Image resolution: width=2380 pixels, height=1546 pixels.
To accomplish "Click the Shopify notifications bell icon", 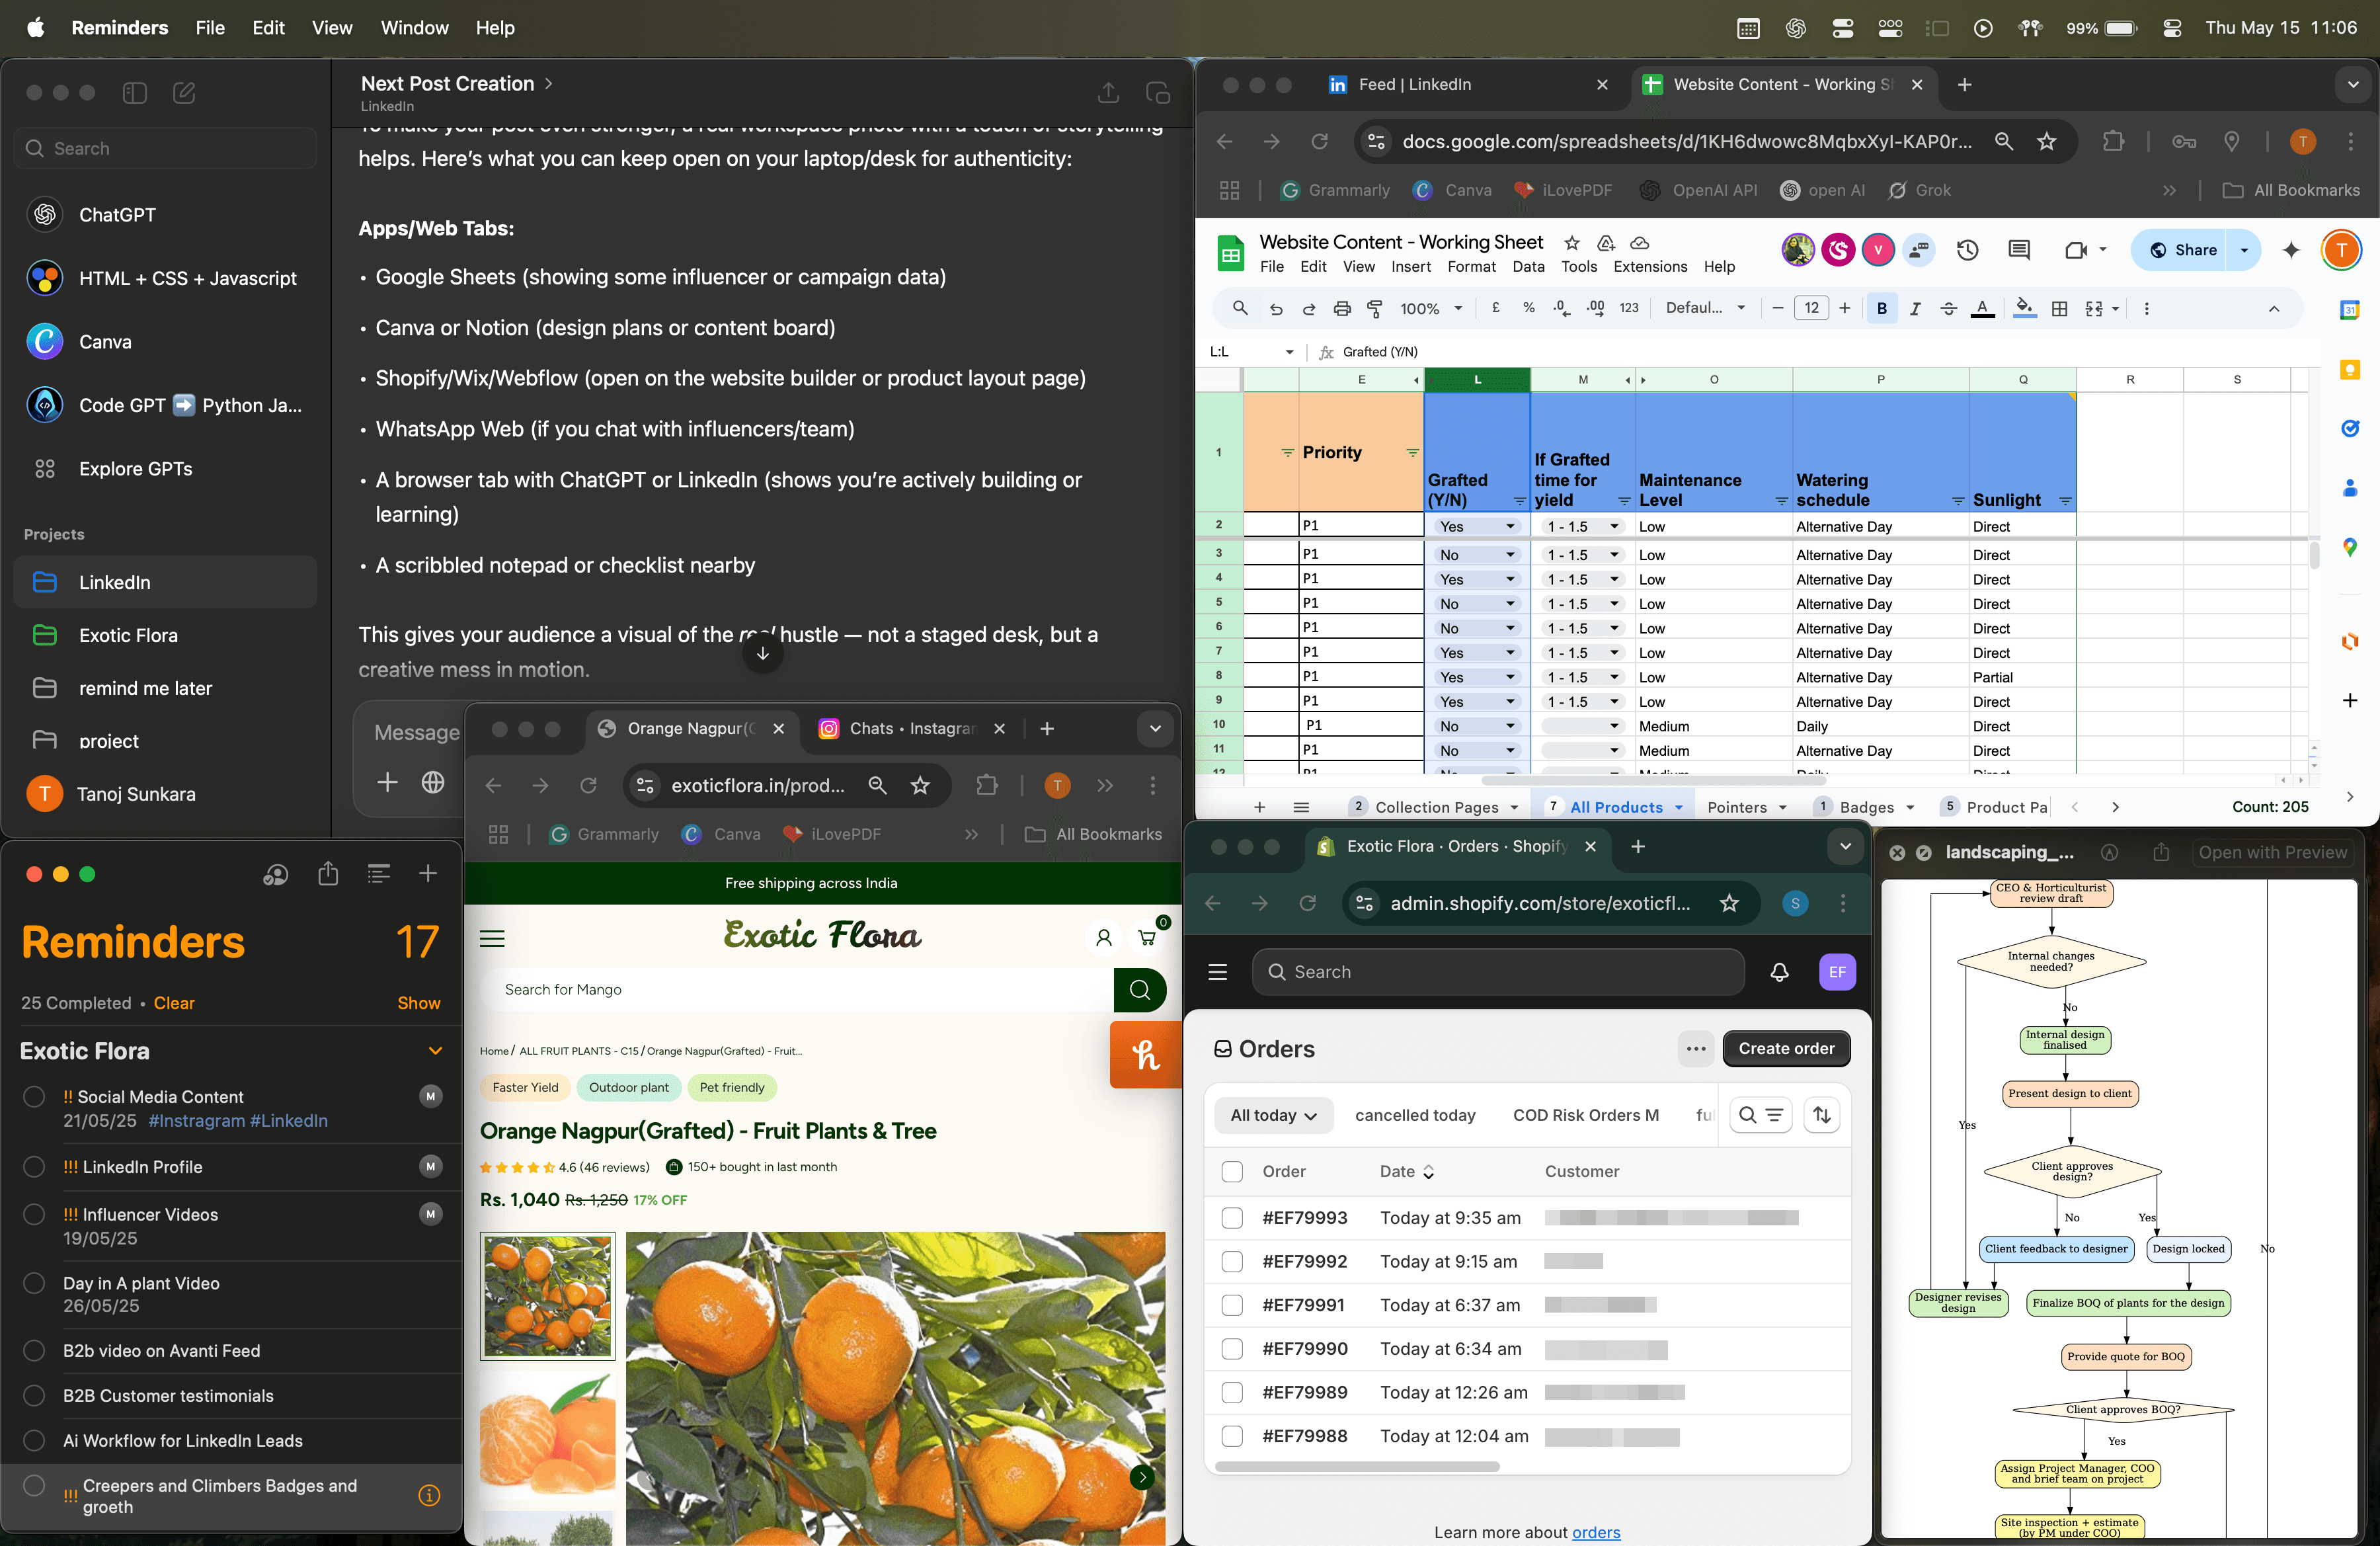I will point(1779,972).
